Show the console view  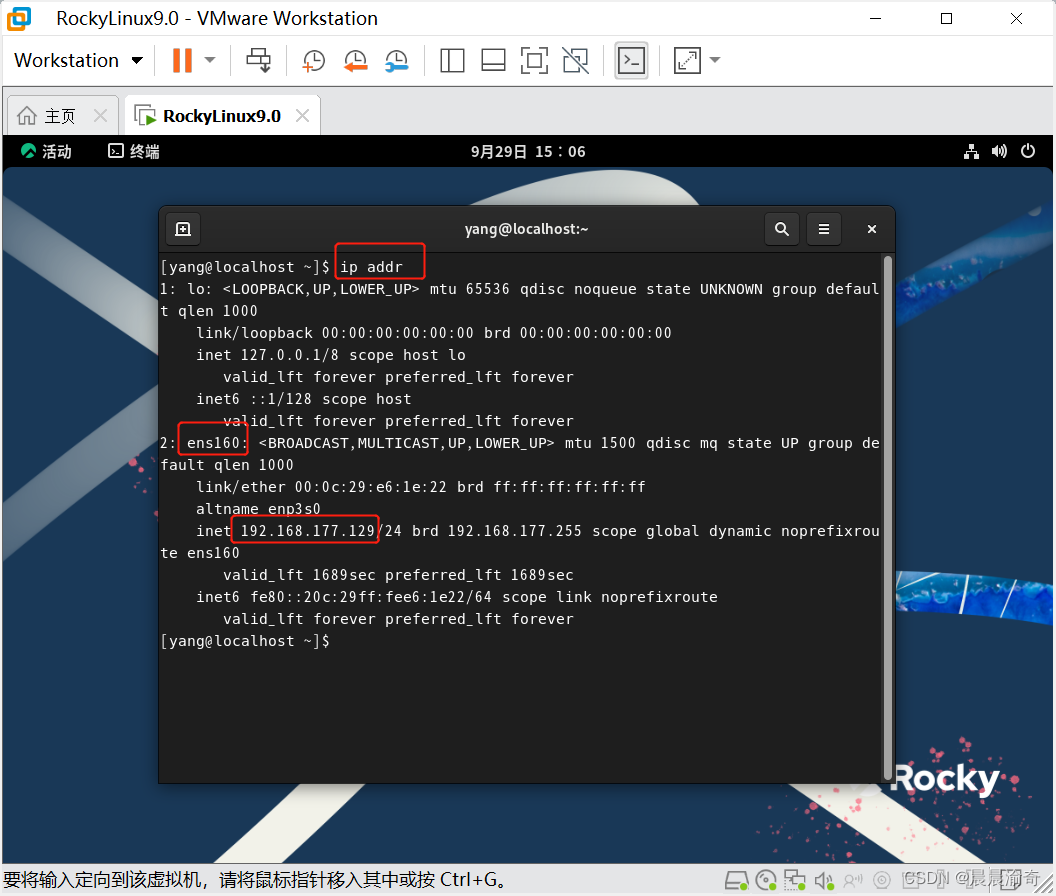pyautogui.click(x=632, y=61)
